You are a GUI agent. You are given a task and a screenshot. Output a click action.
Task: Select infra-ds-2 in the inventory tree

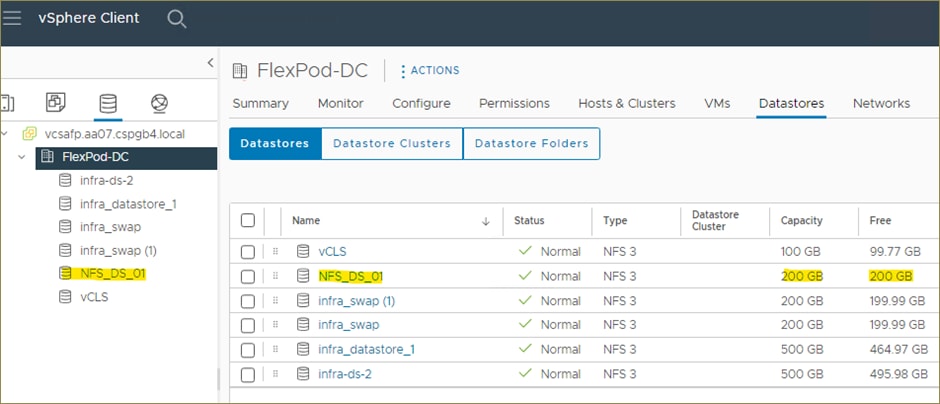coord(107,180)
